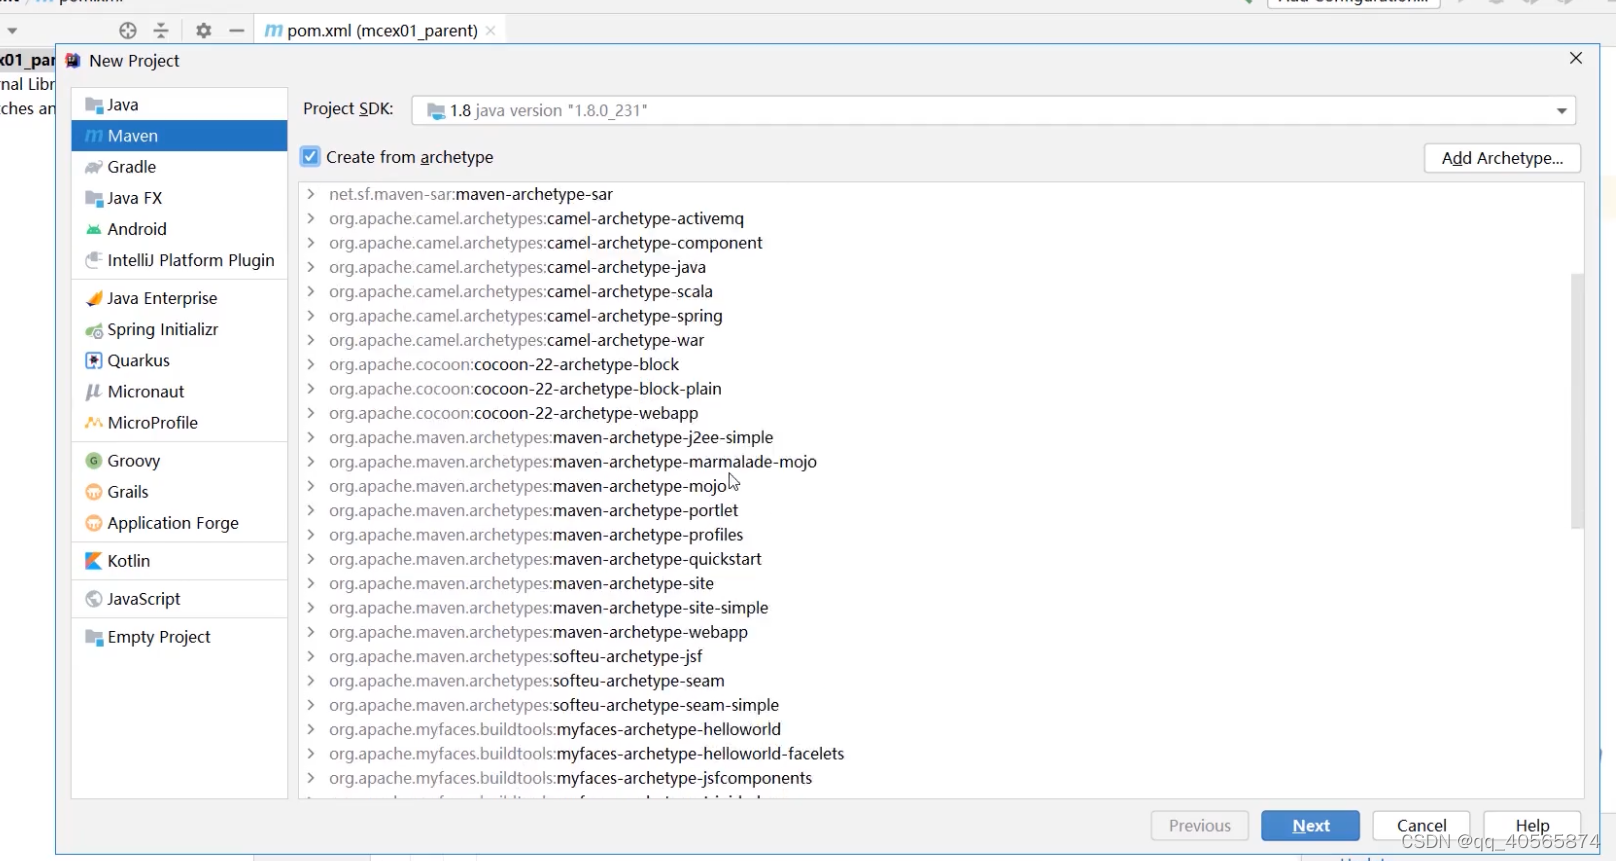Viewport: 1616px width, 861px height.
Task: Click the Application Forge icon
Action: point(94,523)
